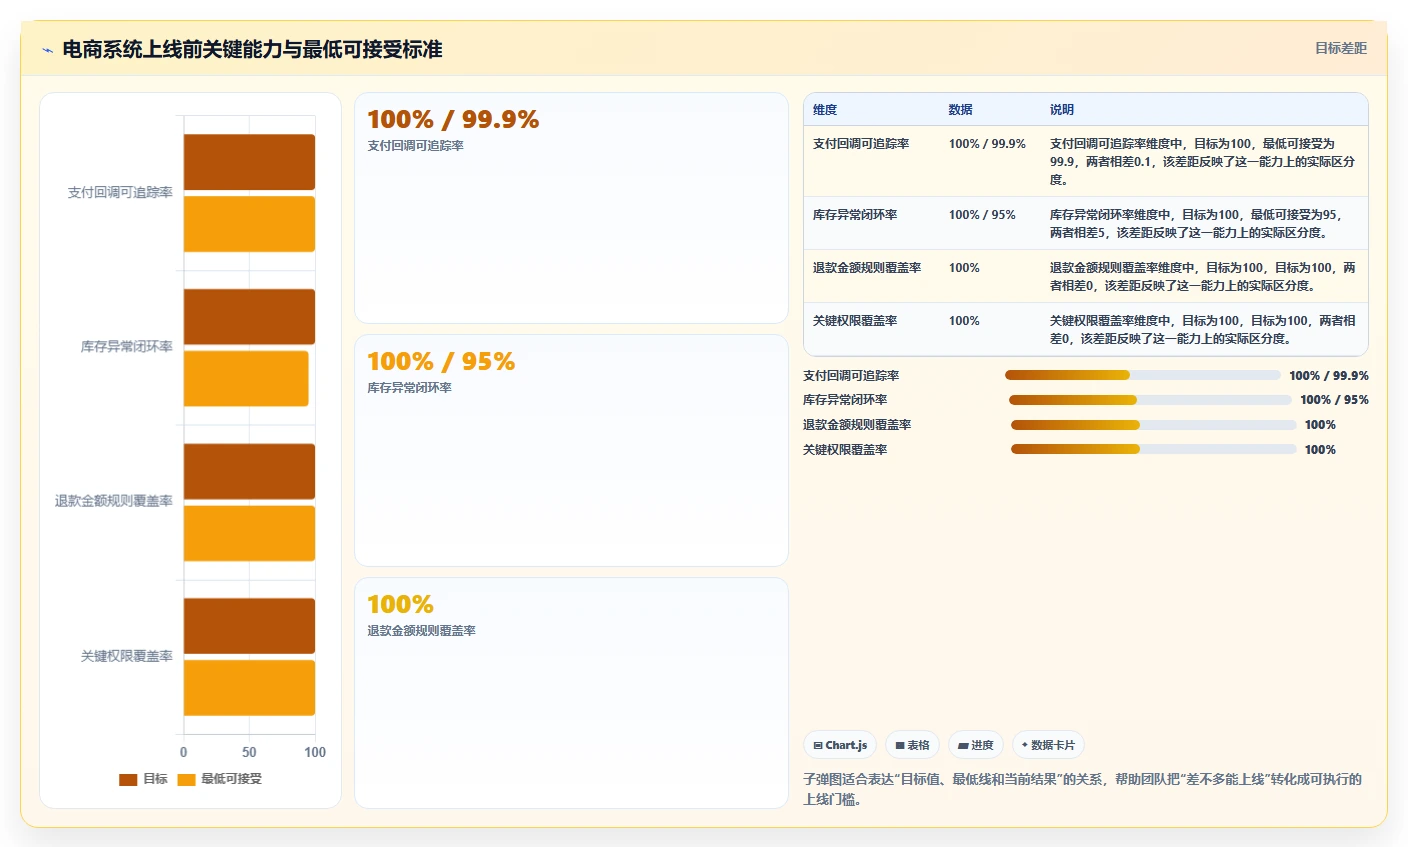Image resolution: width=1408 pixels, height=847 pixels.
Task: Click the footer note starting 子弹图适合表达
Action: 1083,789
